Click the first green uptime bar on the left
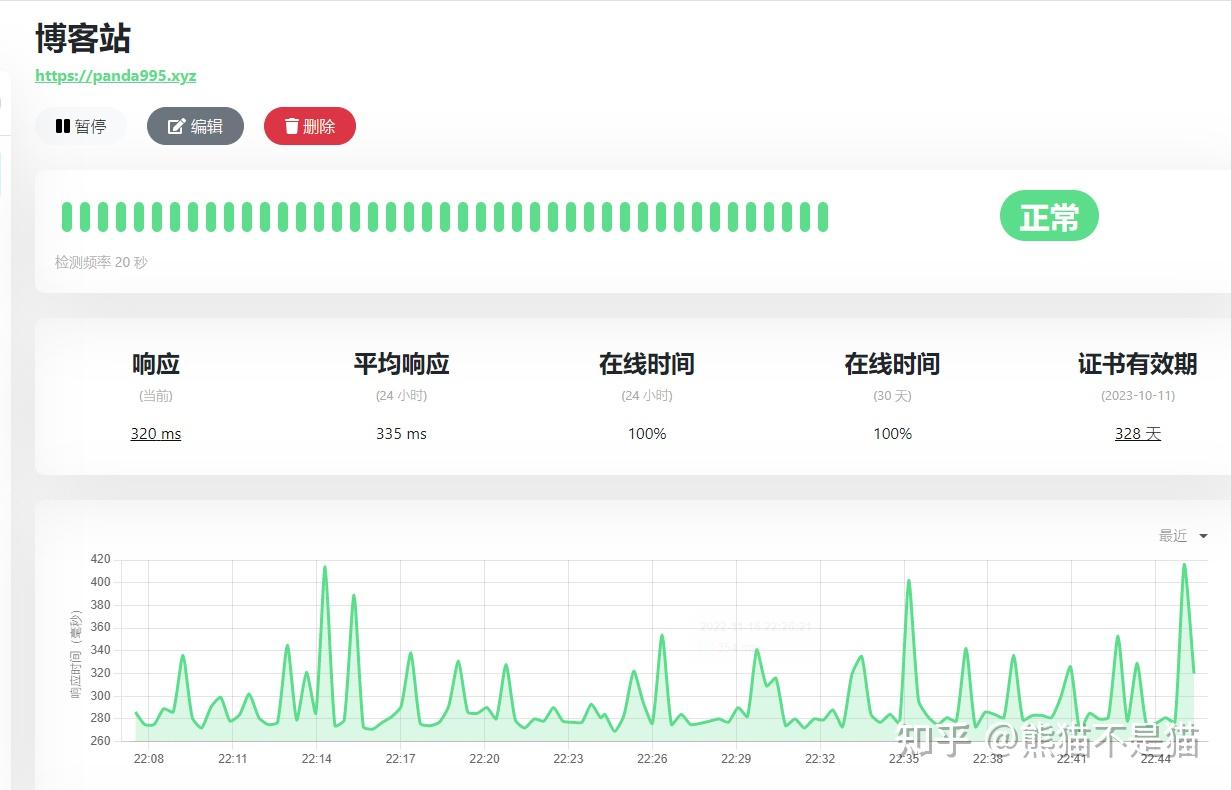 66,215
